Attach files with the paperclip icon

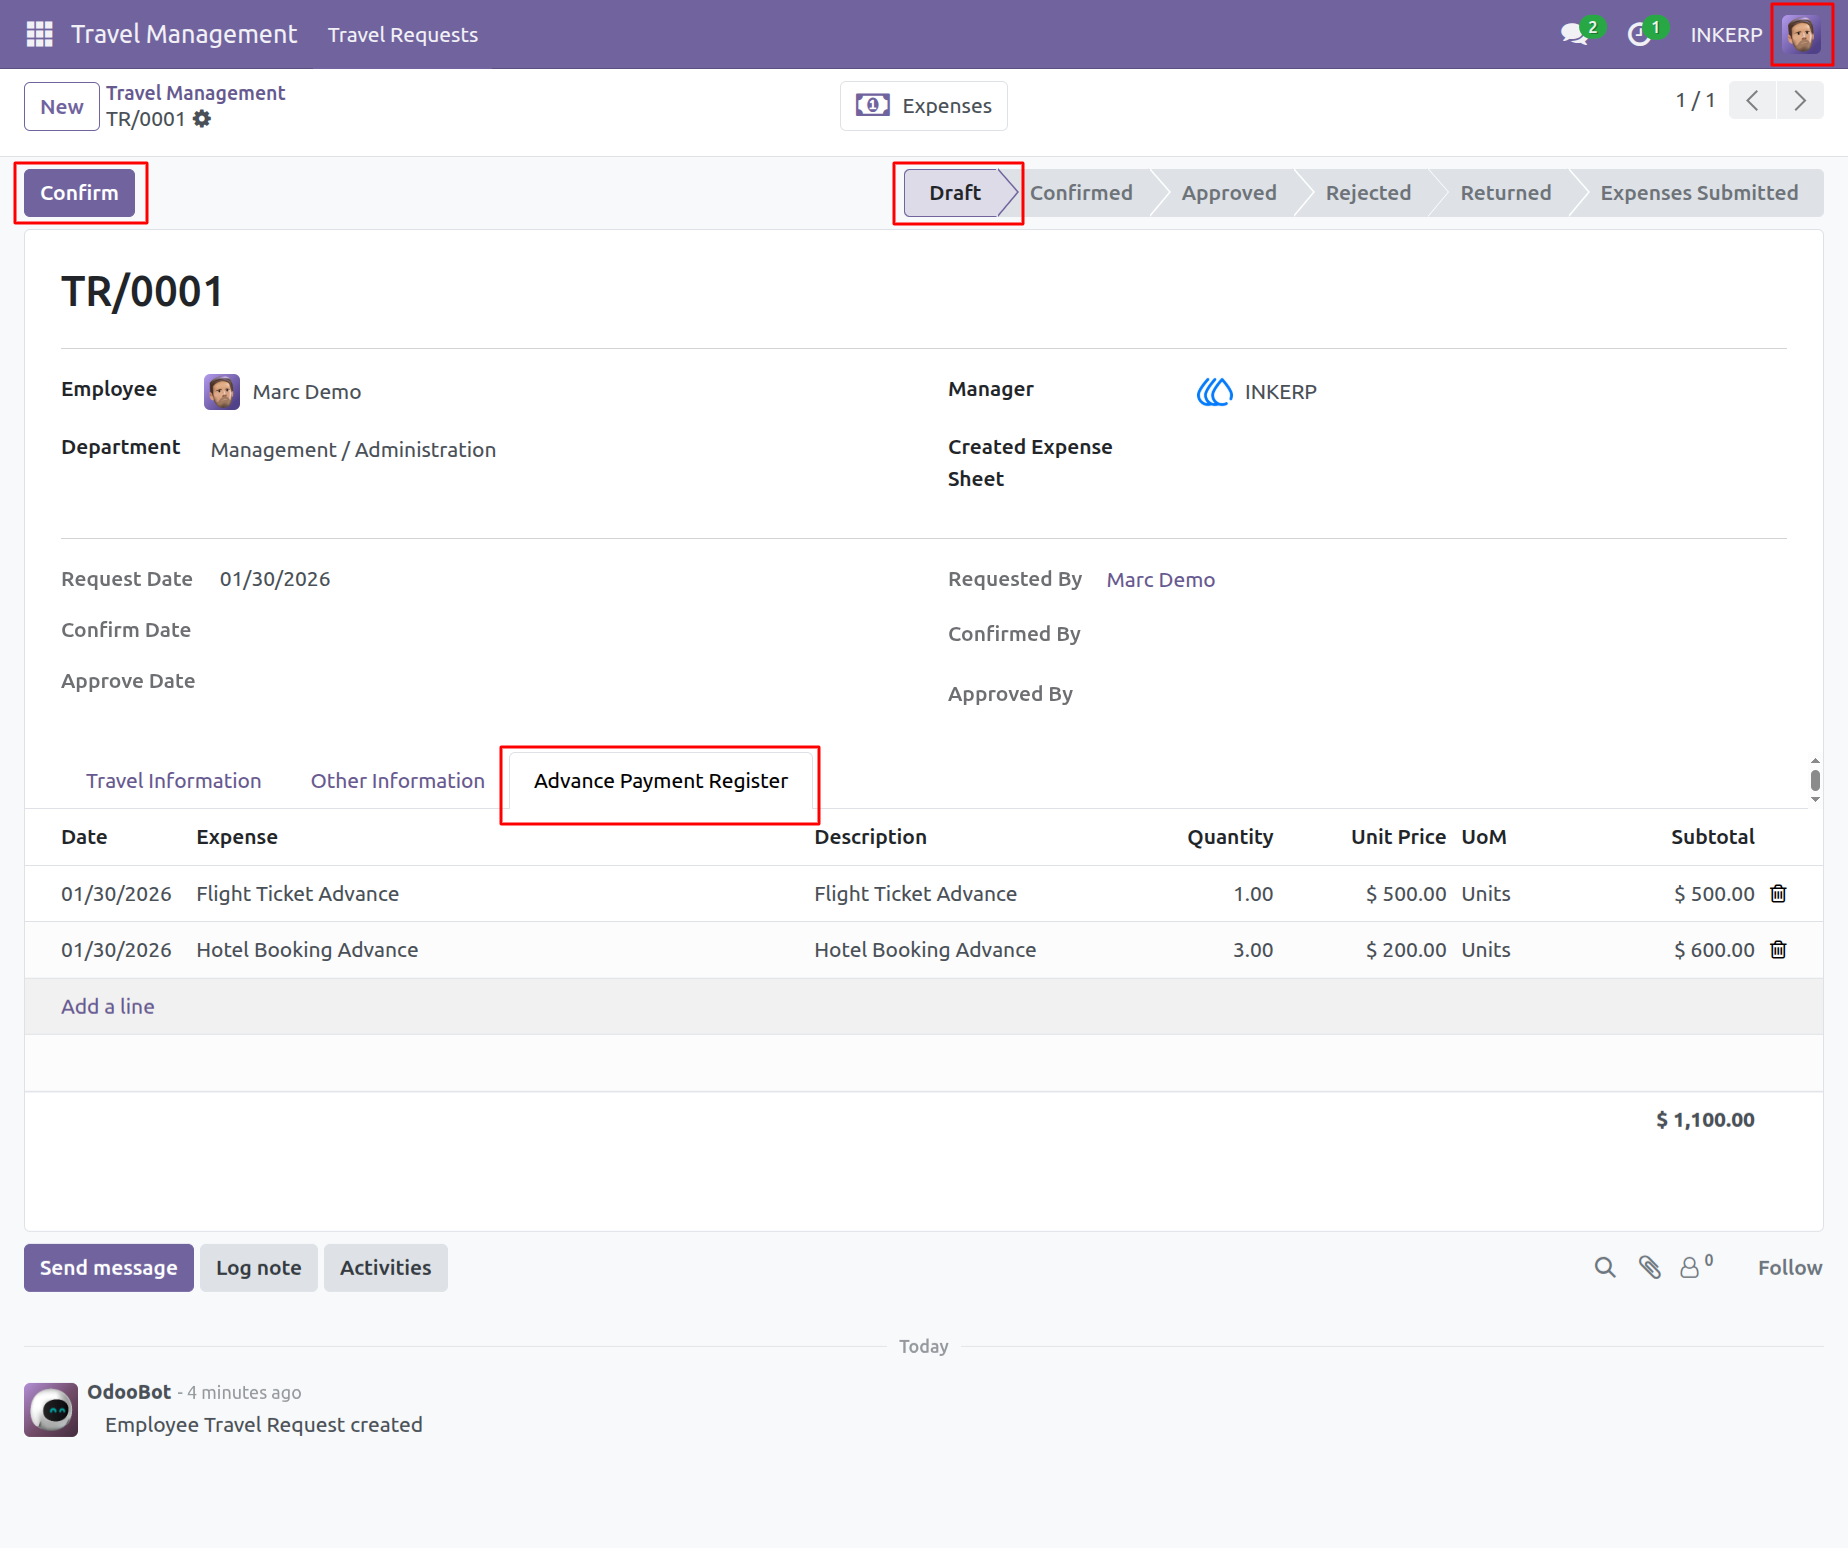[1650, 1268]
